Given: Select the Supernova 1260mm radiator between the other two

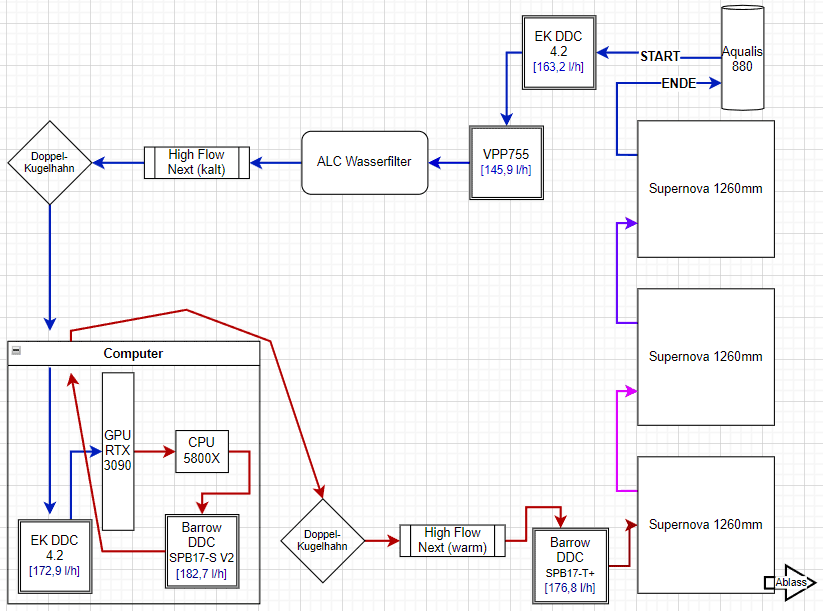Looking at the screenshot, I should (x=705, y=356).
